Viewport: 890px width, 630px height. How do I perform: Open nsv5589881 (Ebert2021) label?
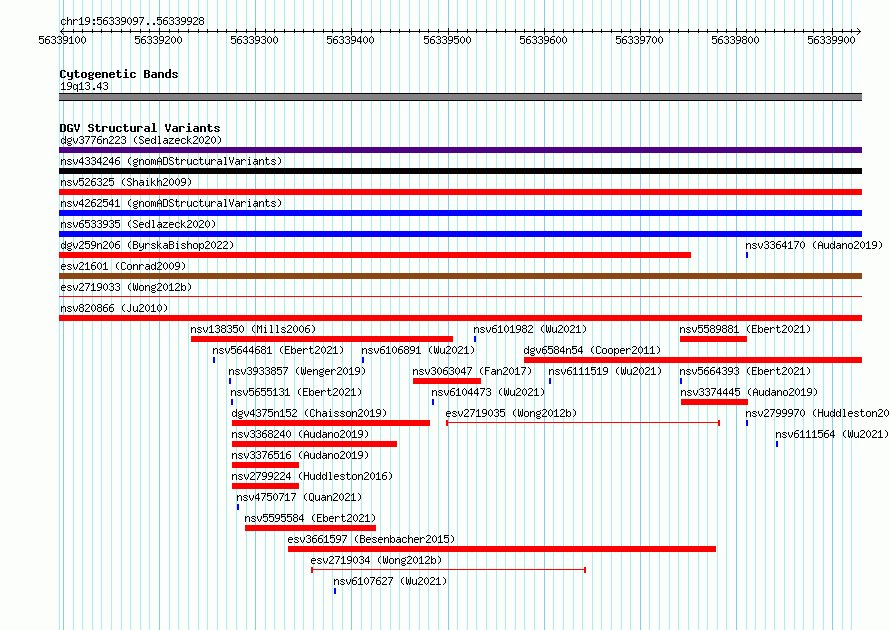coord(745,329)
